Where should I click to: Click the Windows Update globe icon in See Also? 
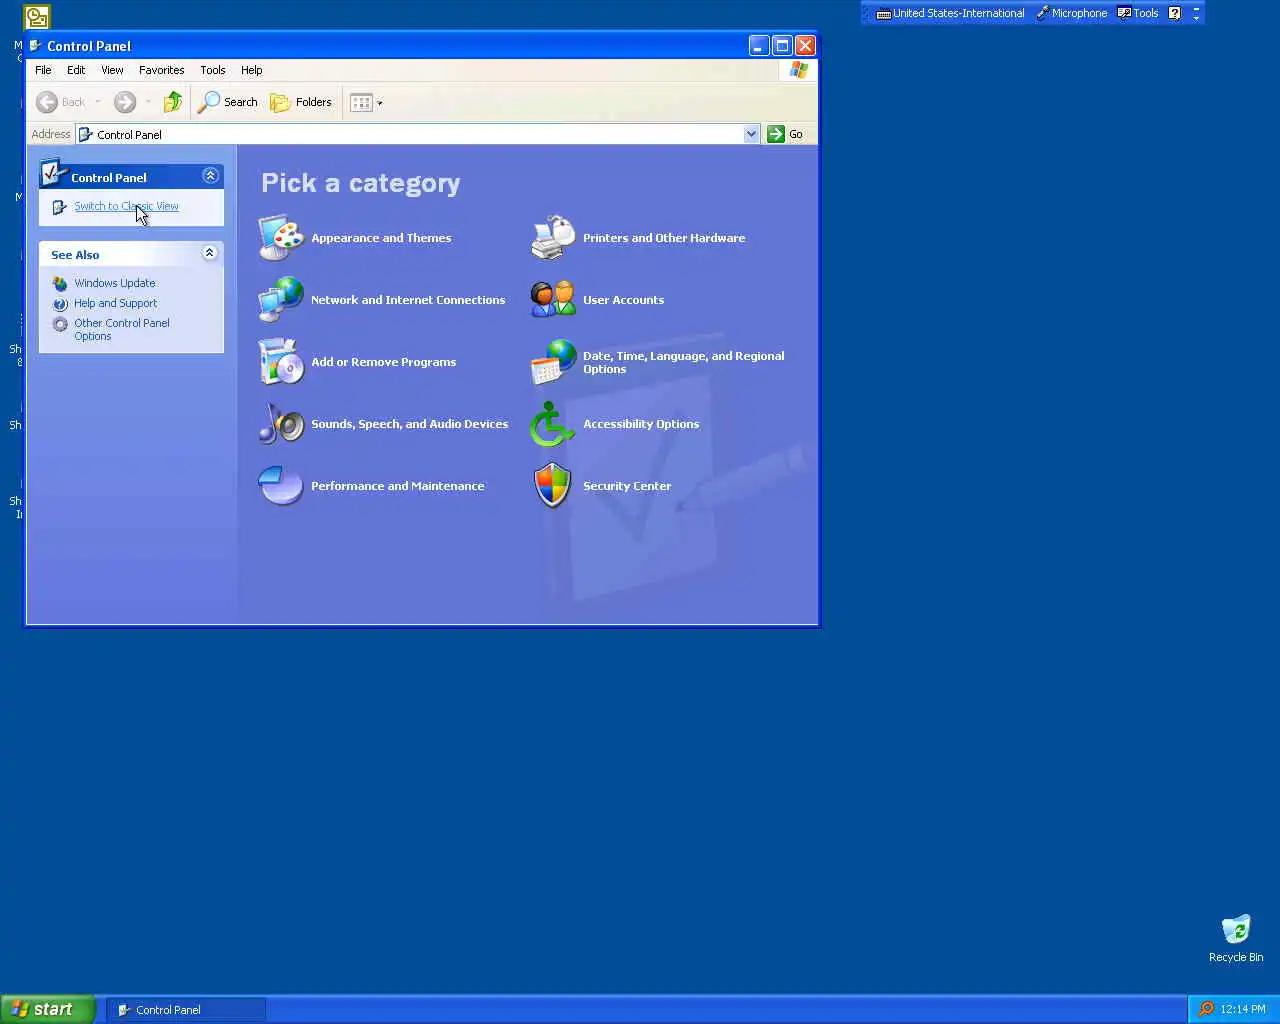pos(60,284)
